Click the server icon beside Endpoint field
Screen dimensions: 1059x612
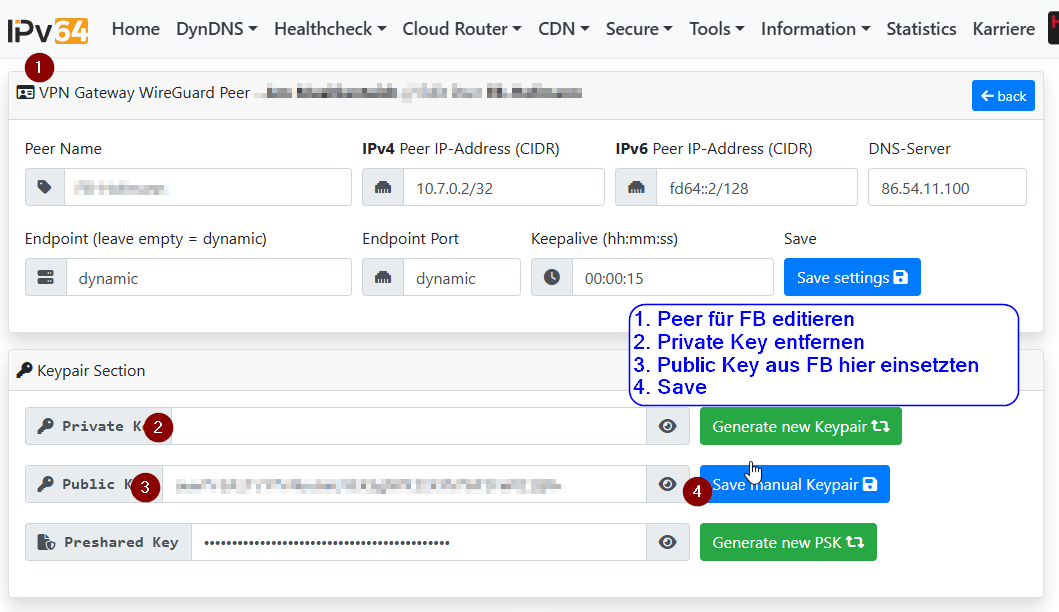coord(46,278)
